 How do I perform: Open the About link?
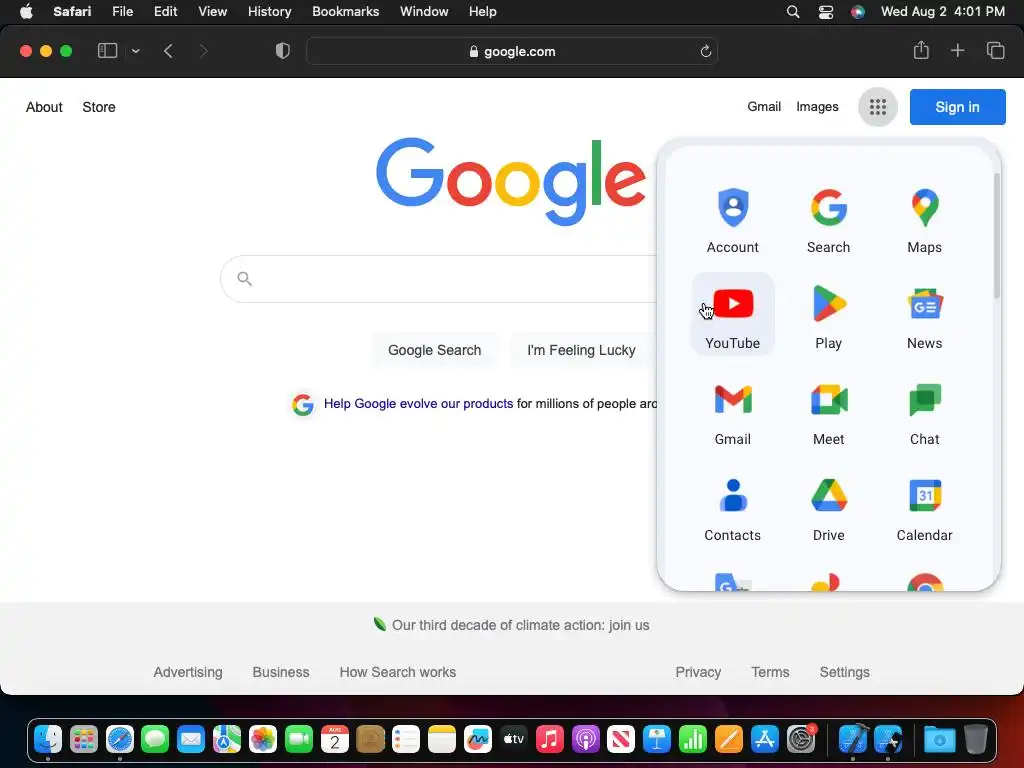point(44,107)
